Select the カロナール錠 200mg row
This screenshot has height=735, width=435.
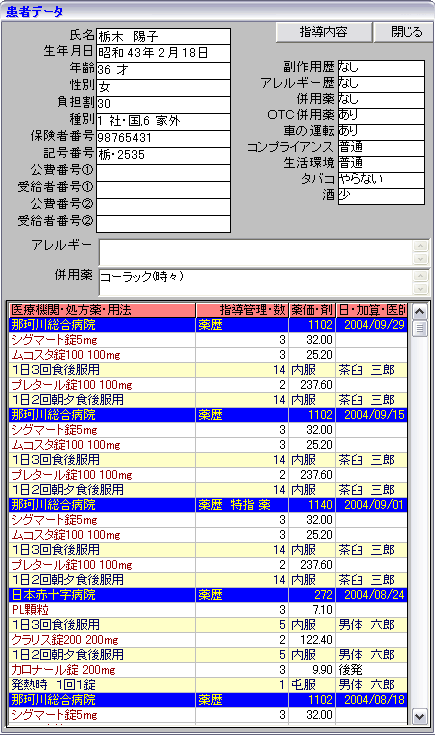pyautogui.click(x=208, y=669)
